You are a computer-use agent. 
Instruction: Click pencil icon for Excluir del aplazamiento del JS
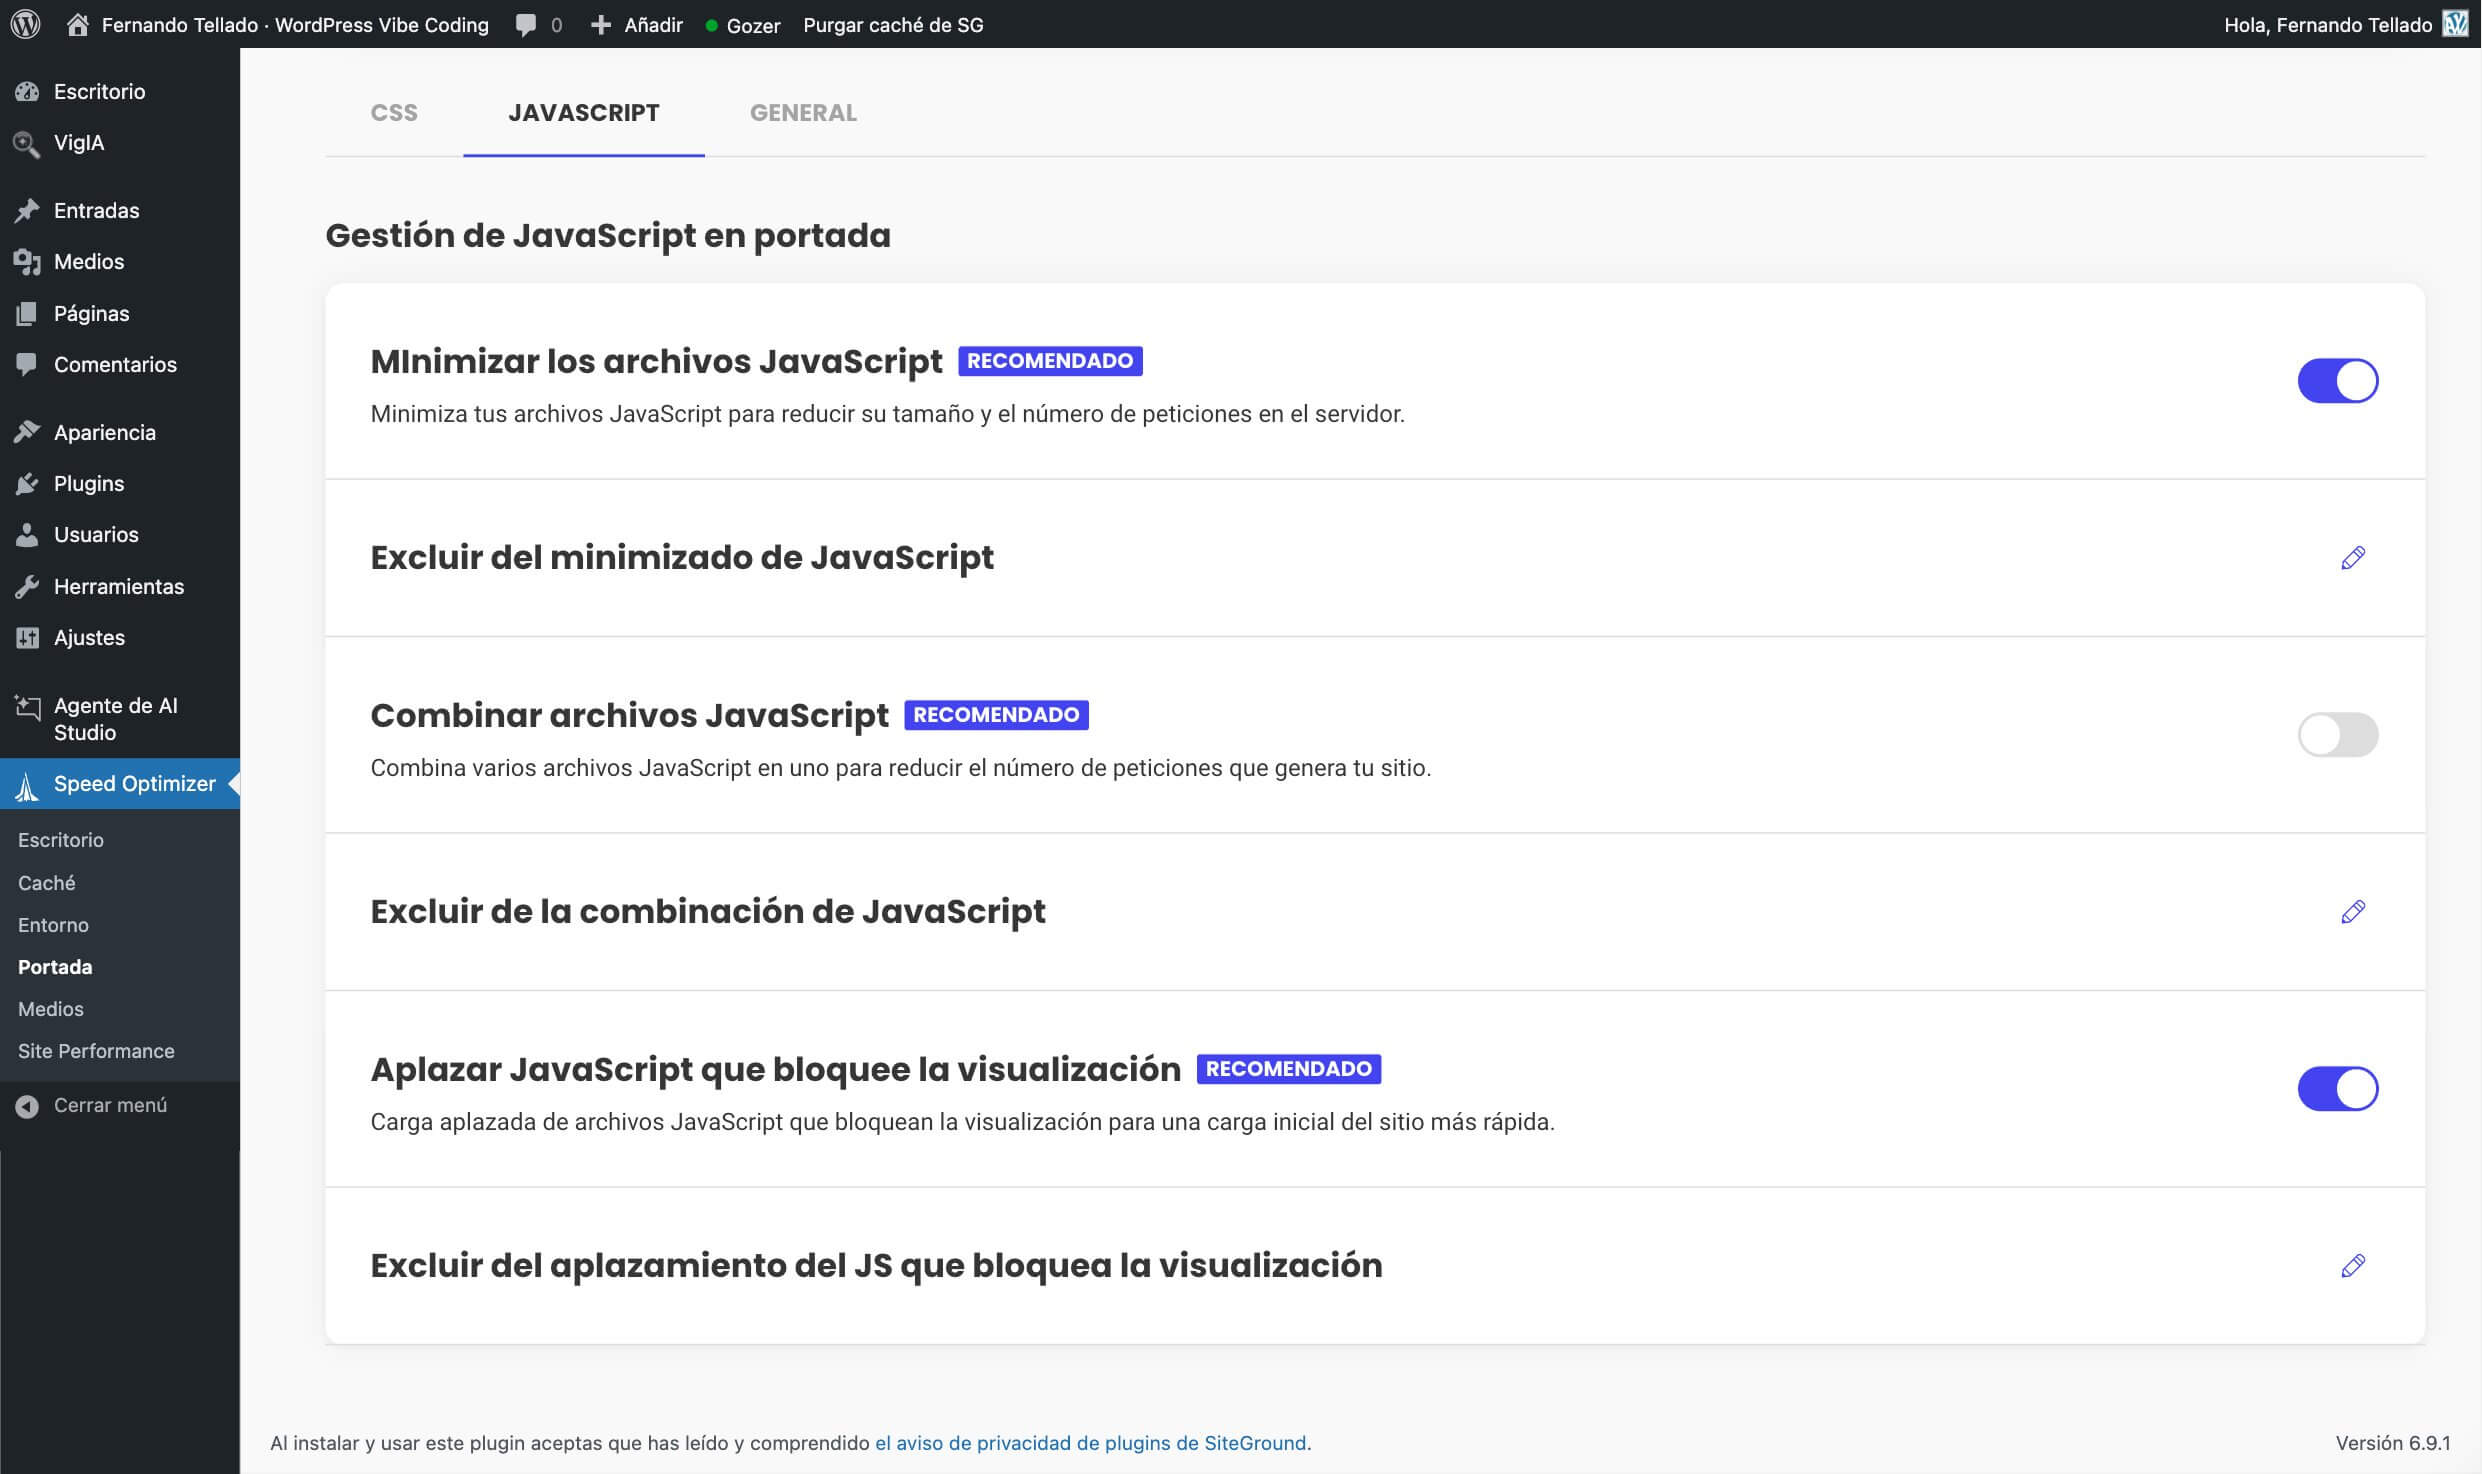coord(2353,1265)
